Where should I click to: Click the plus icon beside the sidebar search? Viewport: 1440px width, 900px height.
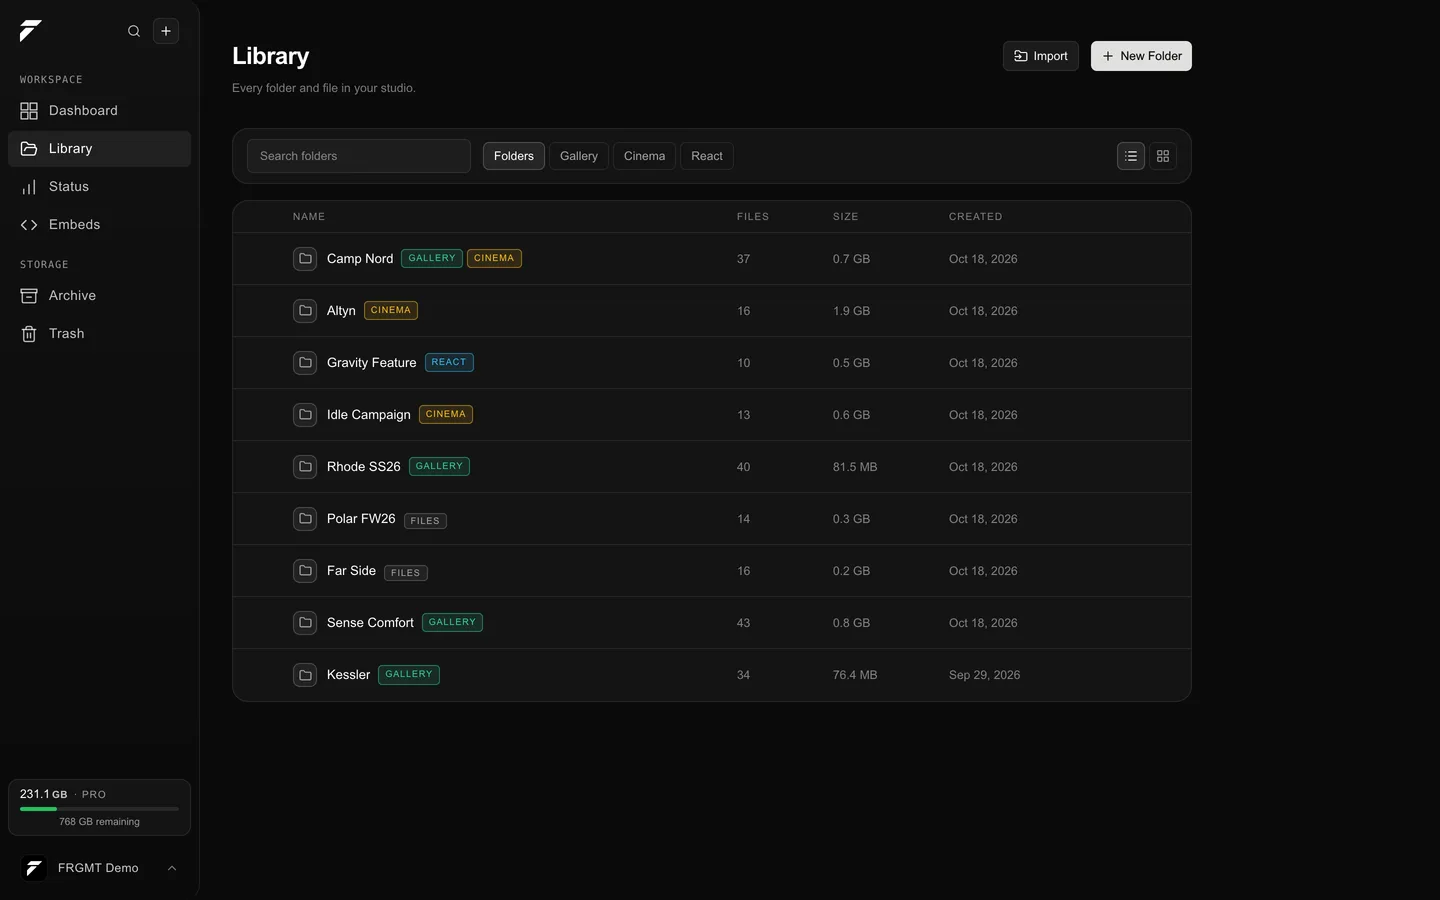click(166, 31)
